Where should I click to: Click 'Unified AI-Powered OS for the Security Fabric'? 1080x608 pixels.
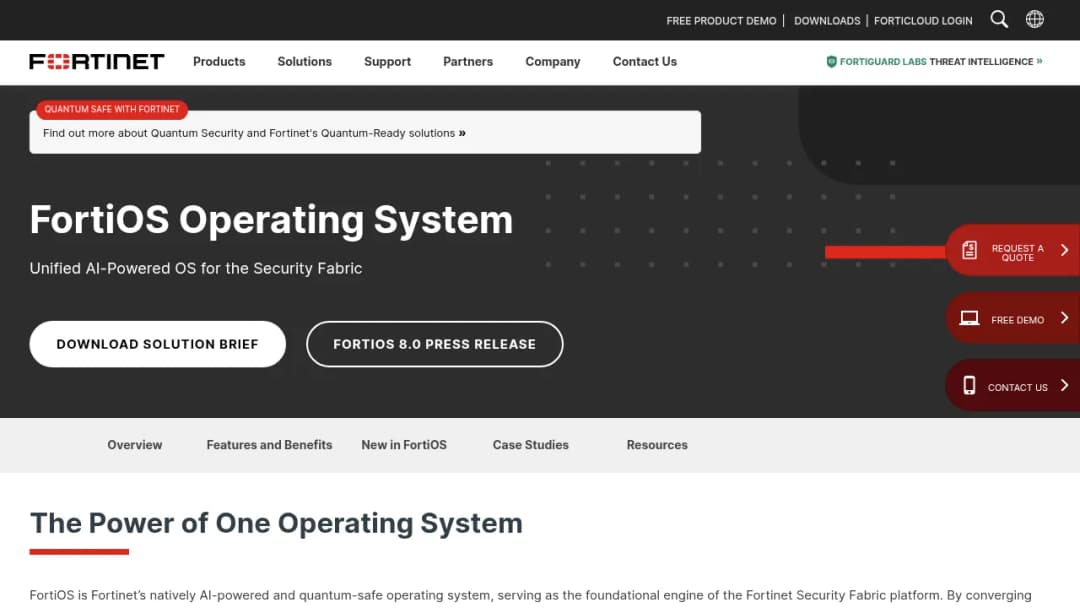(196, 269)
